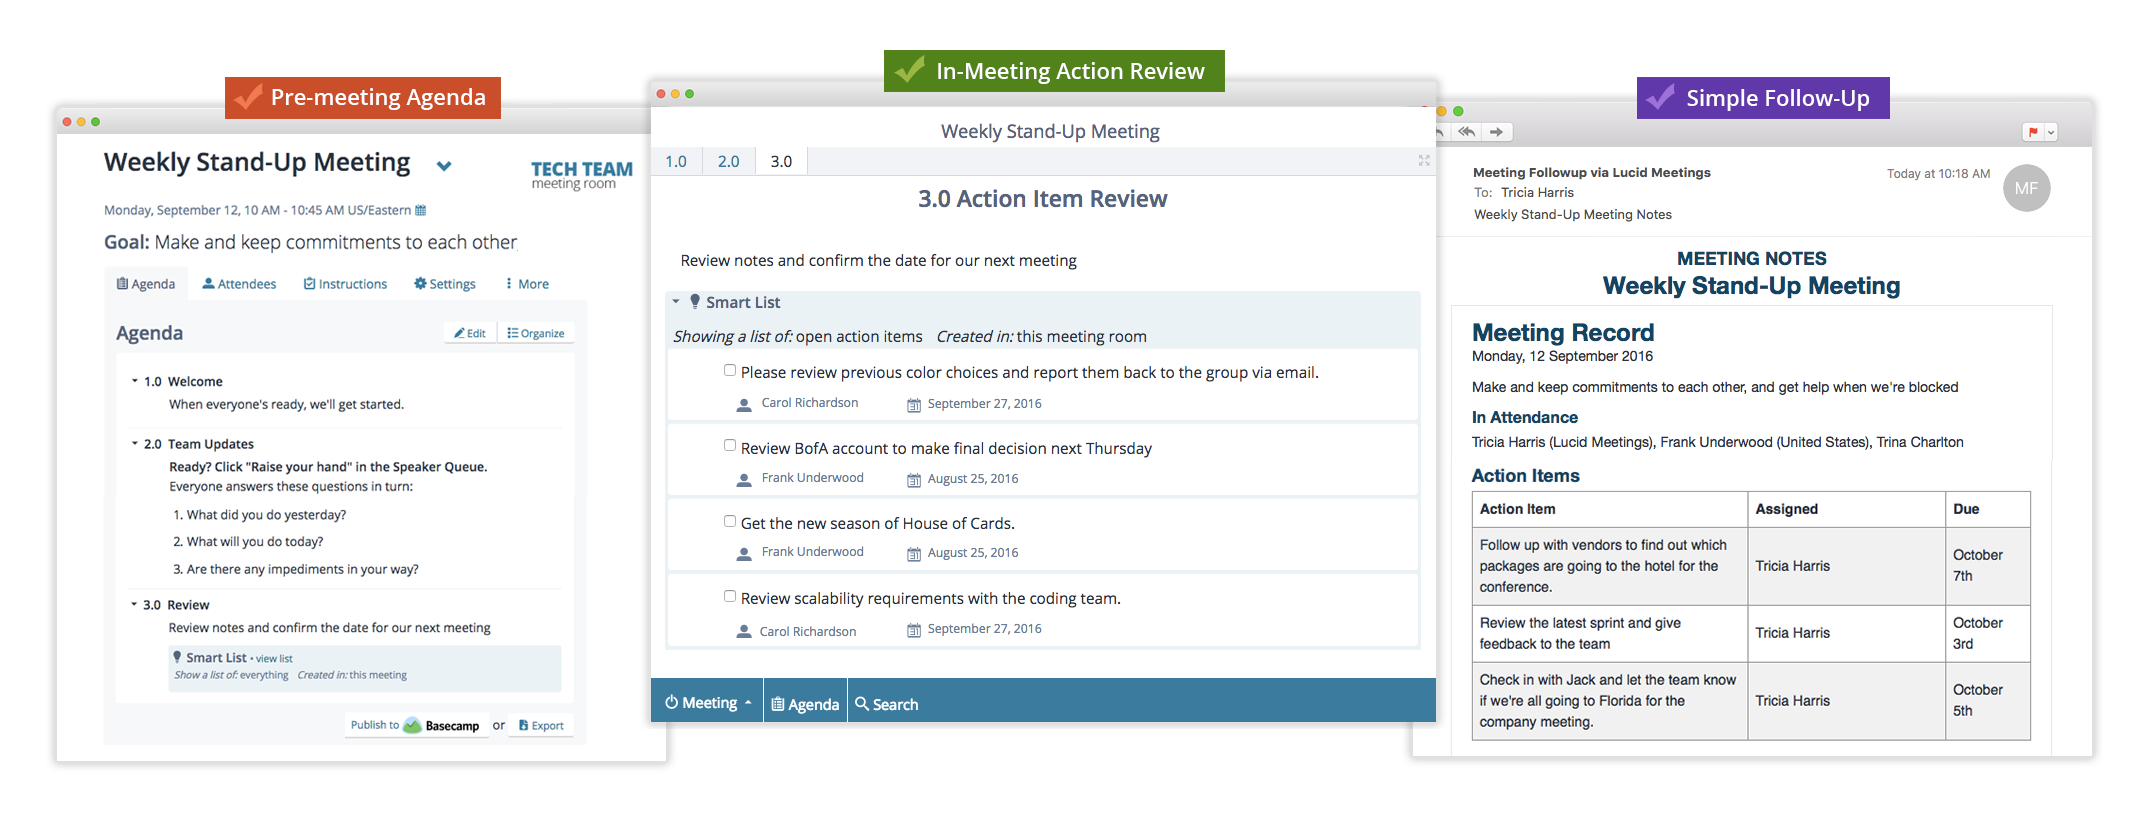
Task: Click the lightbulb icon next to Smart List header
Action: [x=695, y=301]
